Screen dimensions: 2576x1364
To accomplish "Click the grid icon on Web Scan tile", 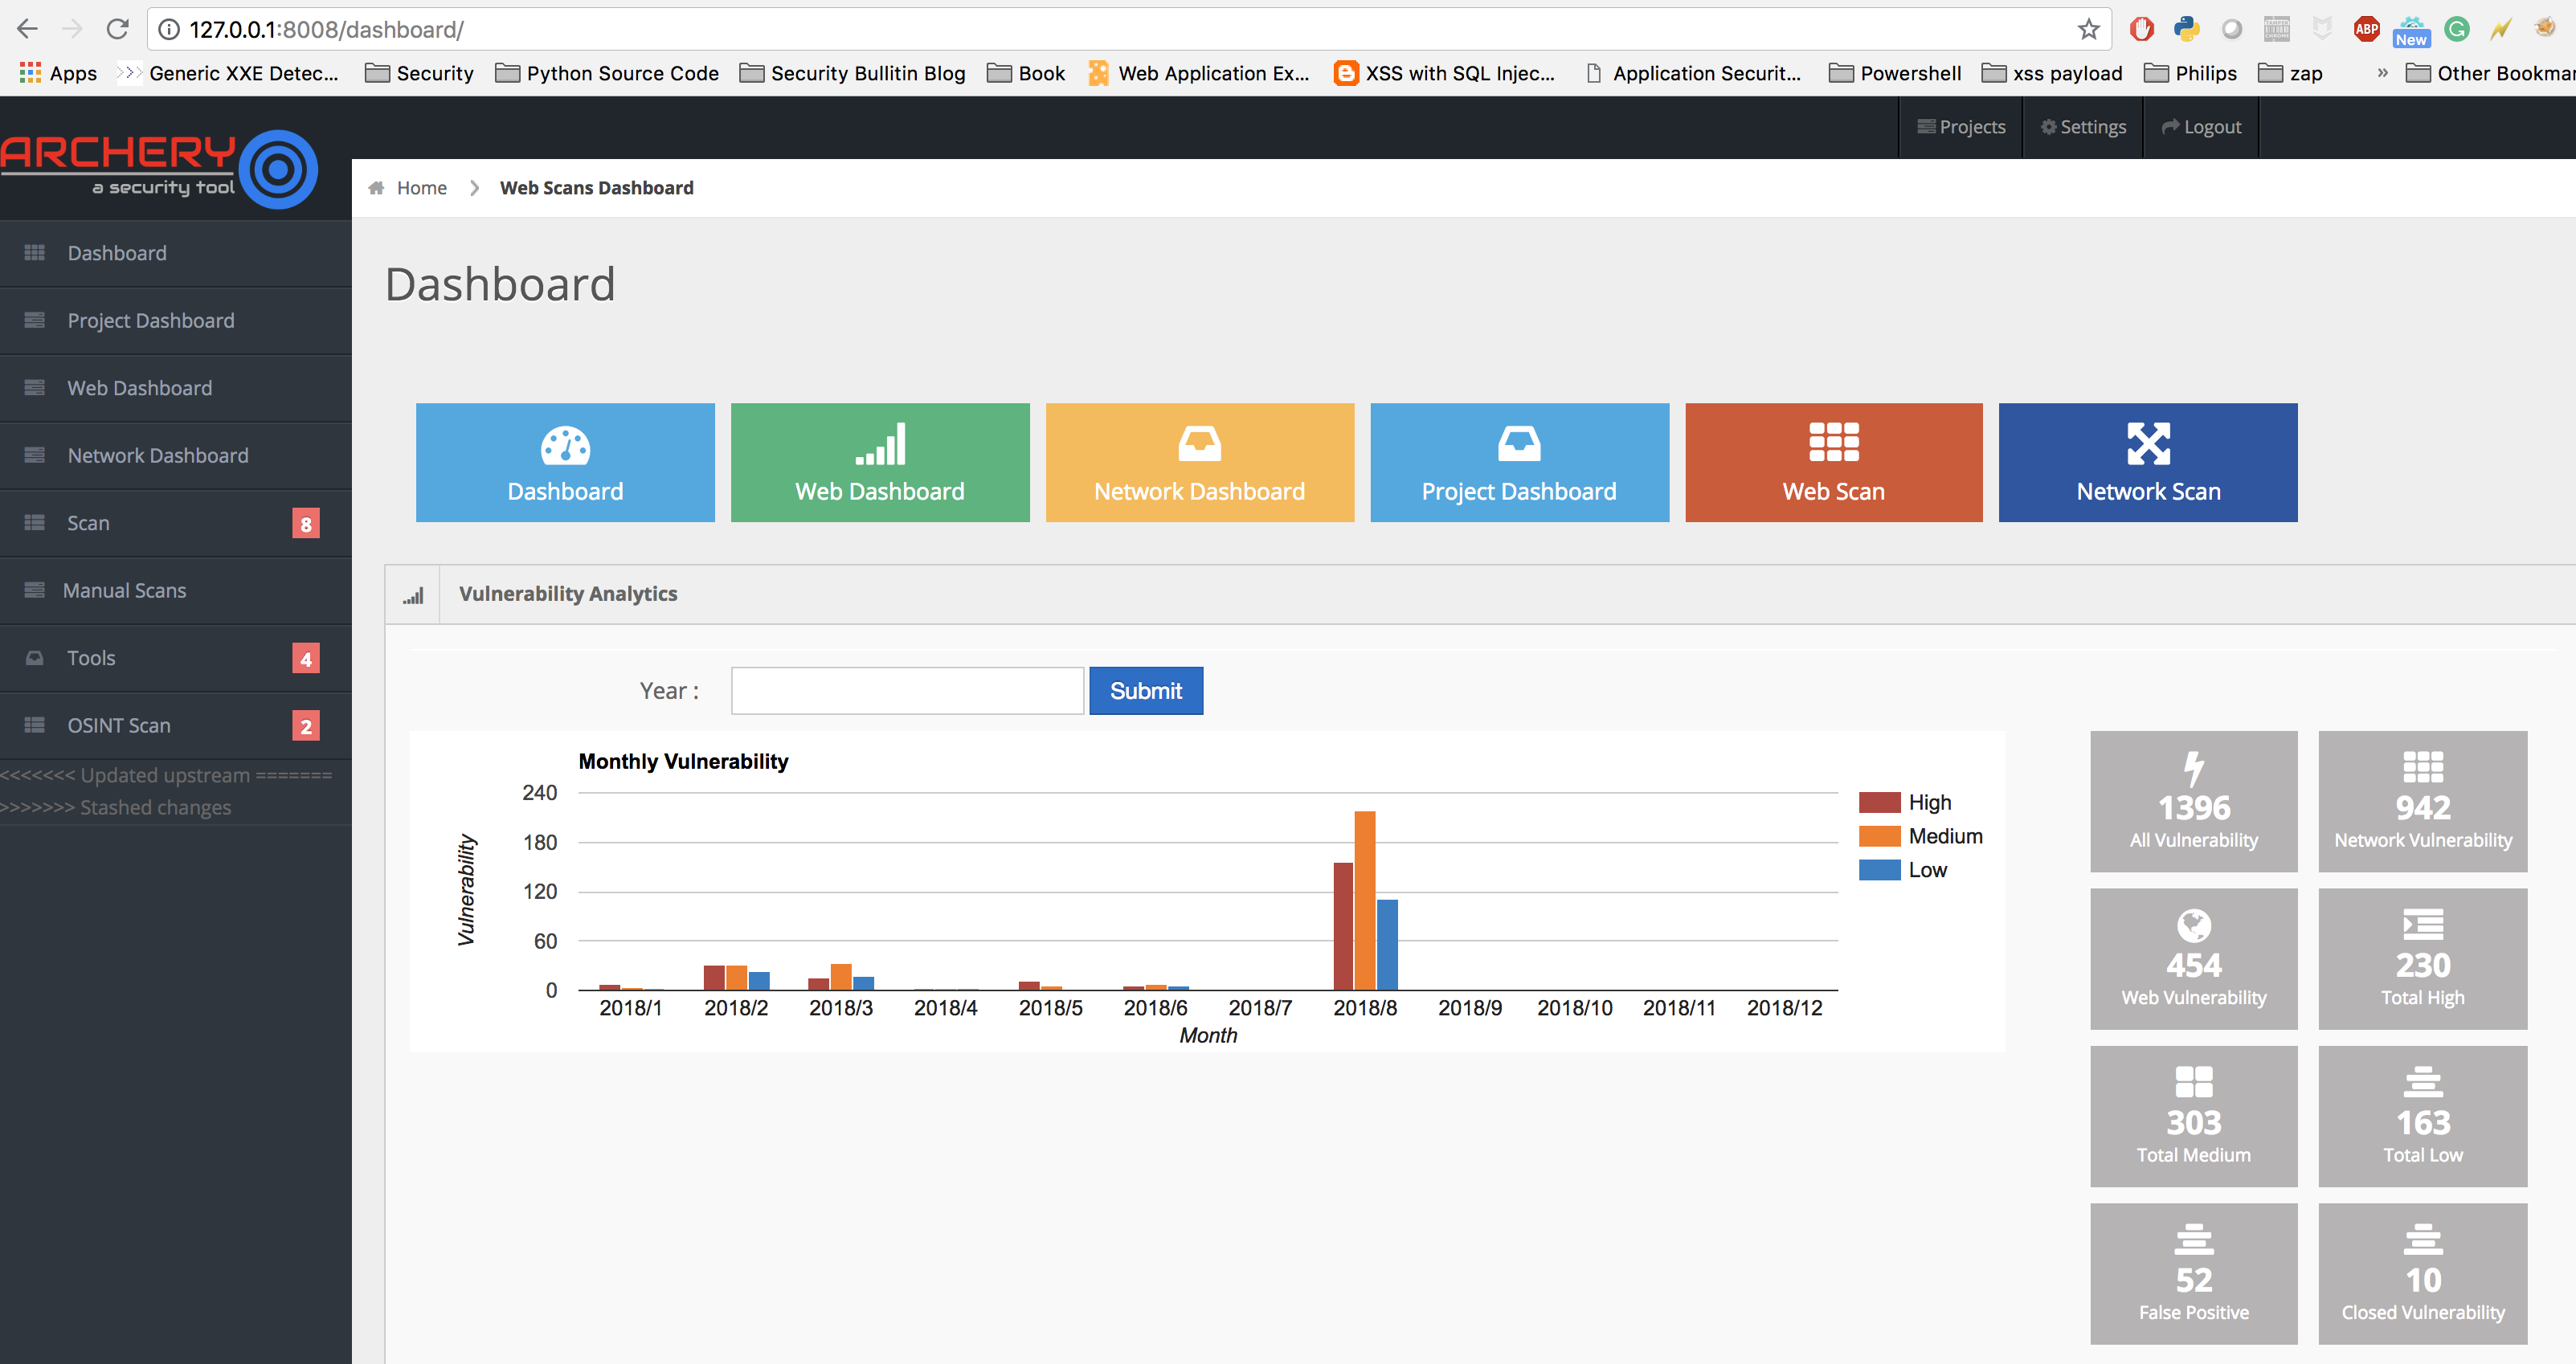I will (x=1834, y=442).
